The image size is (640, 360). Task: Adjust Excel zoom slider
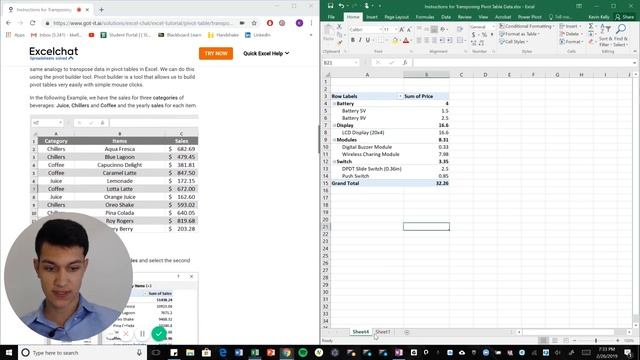point(596,340)
